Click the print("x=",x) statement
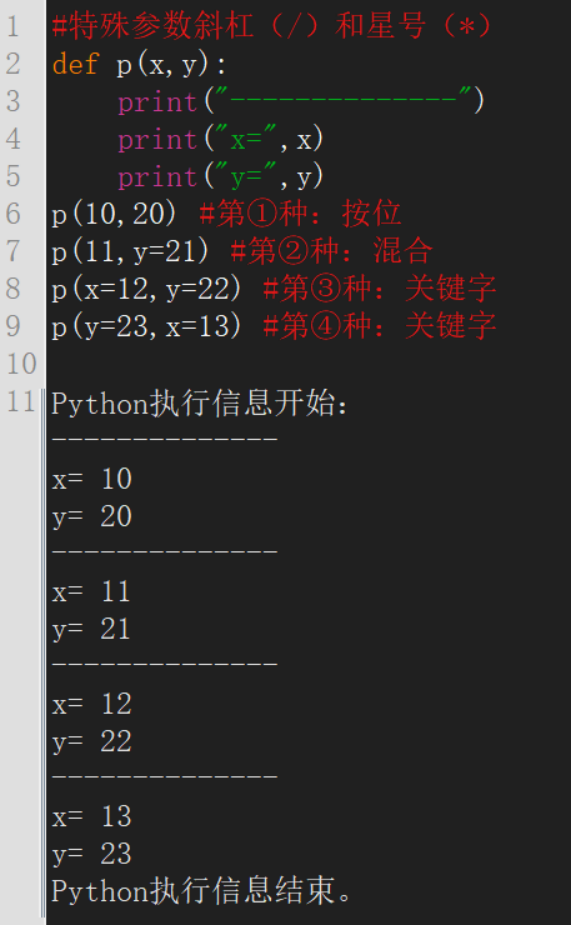 point(221,140)
